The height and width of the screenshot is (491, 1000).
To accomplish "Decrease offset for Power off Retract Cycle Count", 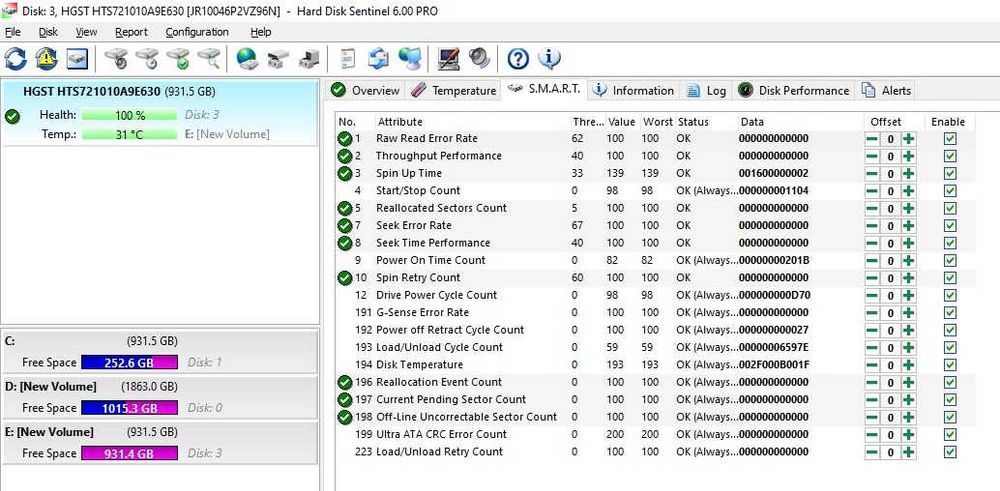I will click(872, 330).
